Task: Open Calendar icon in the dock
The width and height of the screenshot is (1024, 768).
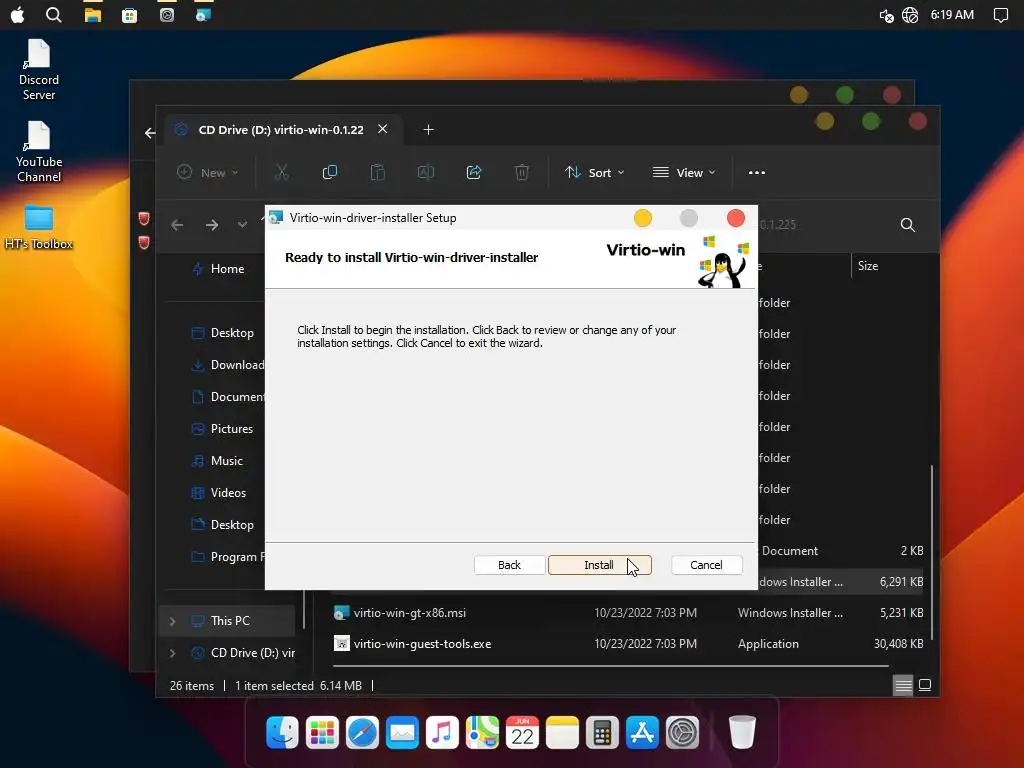Action: click(x=522, y=732)
